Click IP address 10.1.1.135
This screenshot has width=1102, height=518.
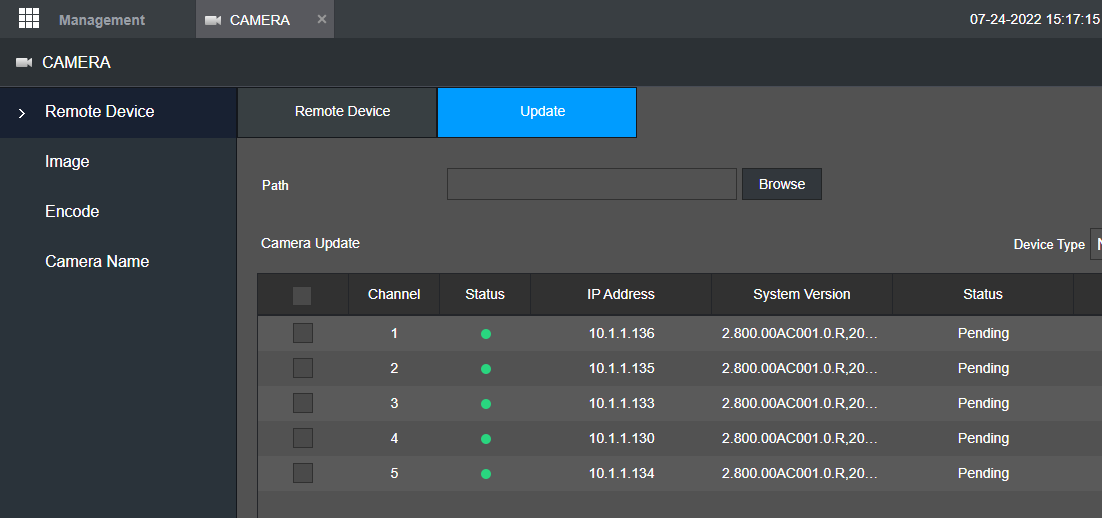[x=622, y=368]
